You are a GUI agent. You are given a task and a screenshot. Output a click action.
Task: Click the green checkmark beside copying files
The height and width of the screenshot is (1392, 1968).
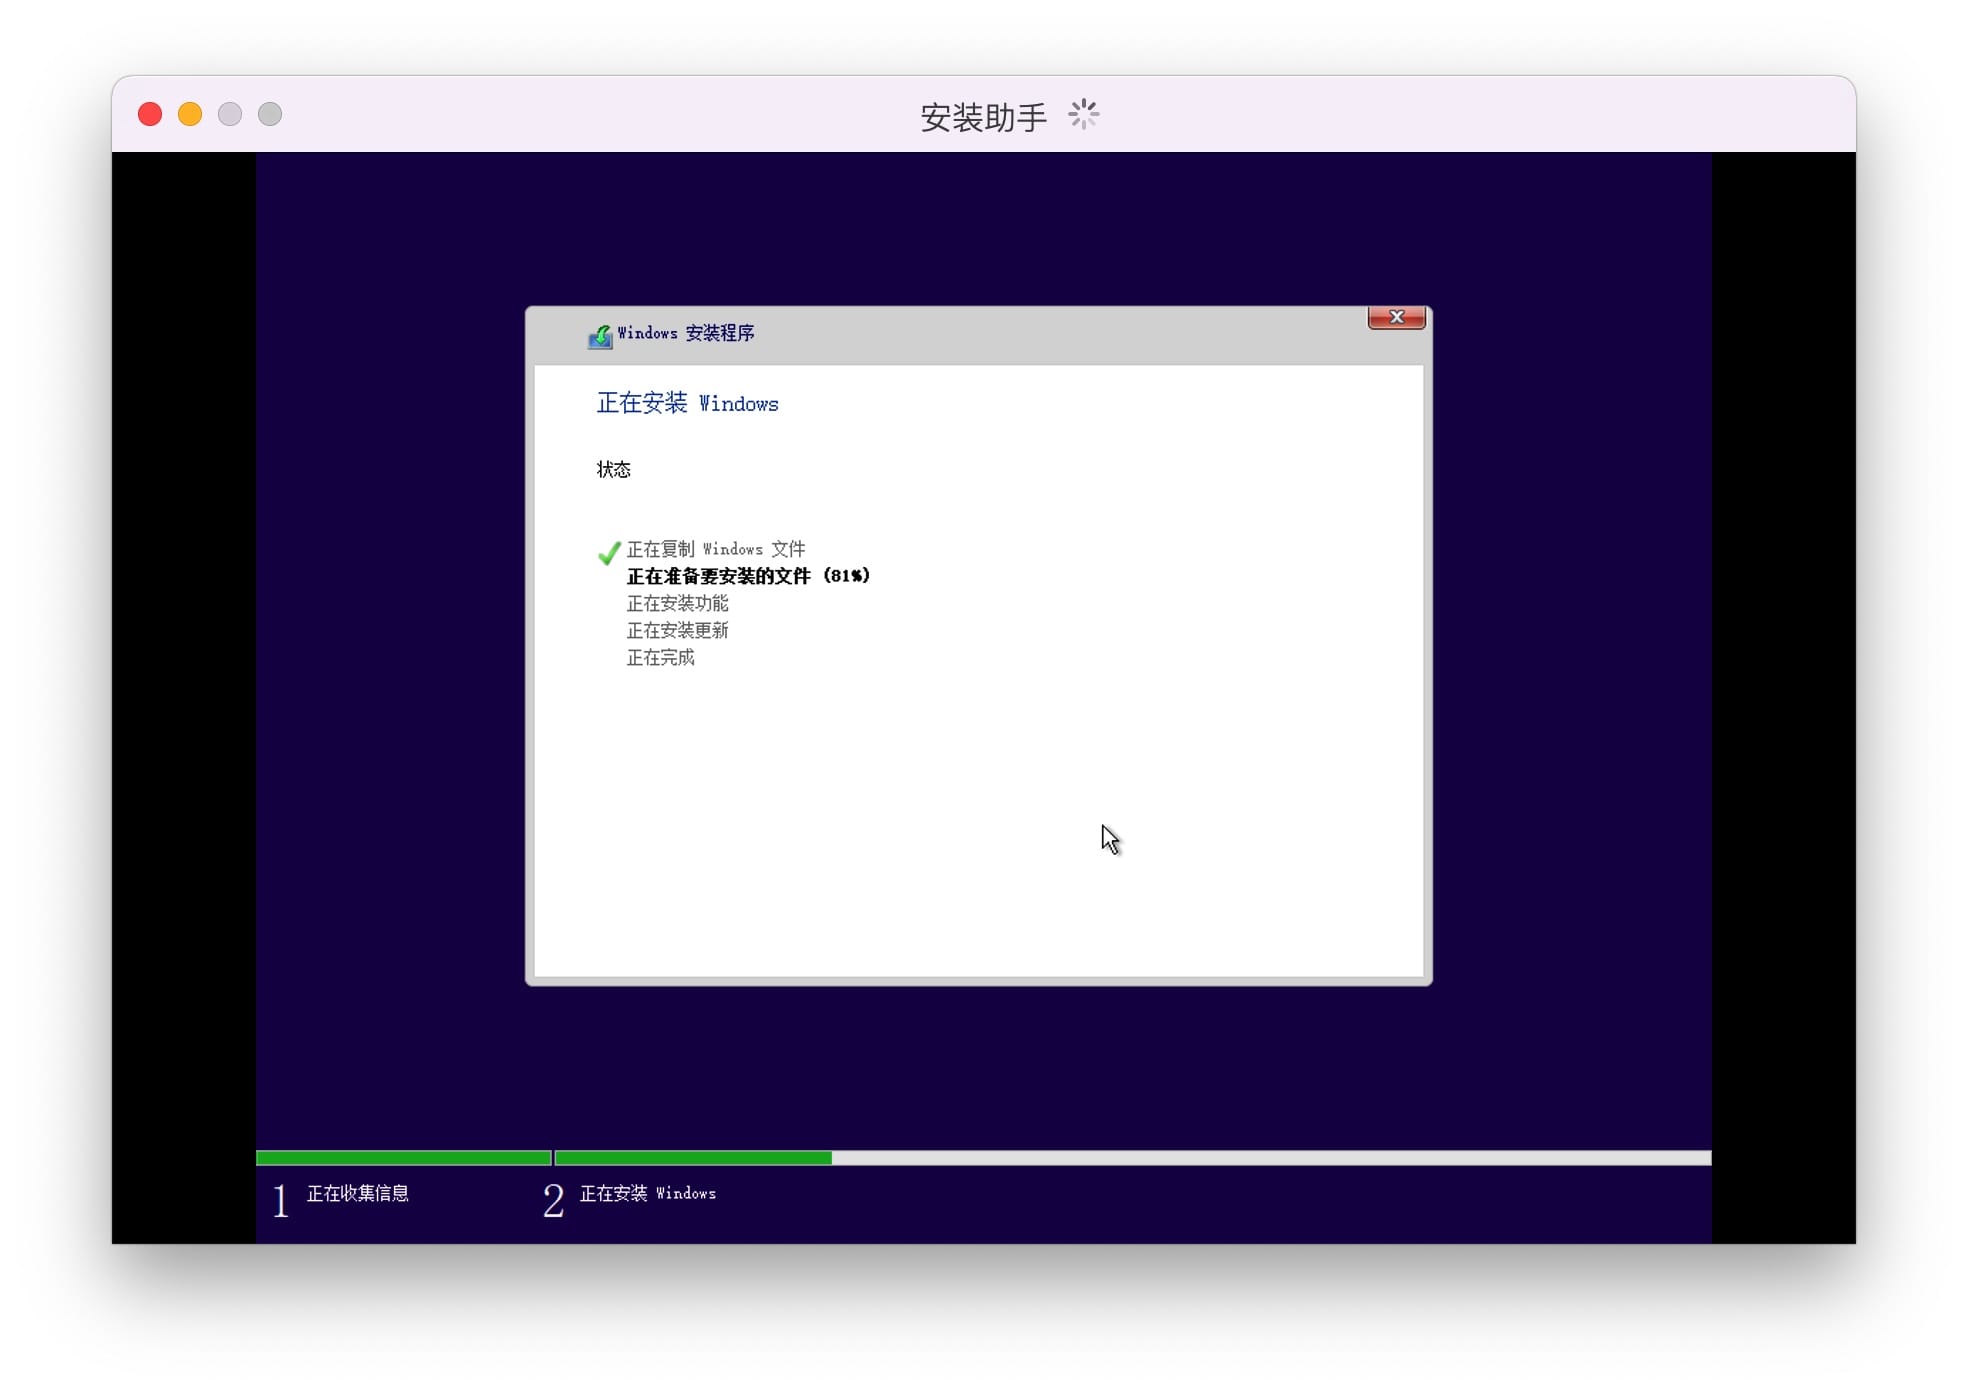point(608,553)
